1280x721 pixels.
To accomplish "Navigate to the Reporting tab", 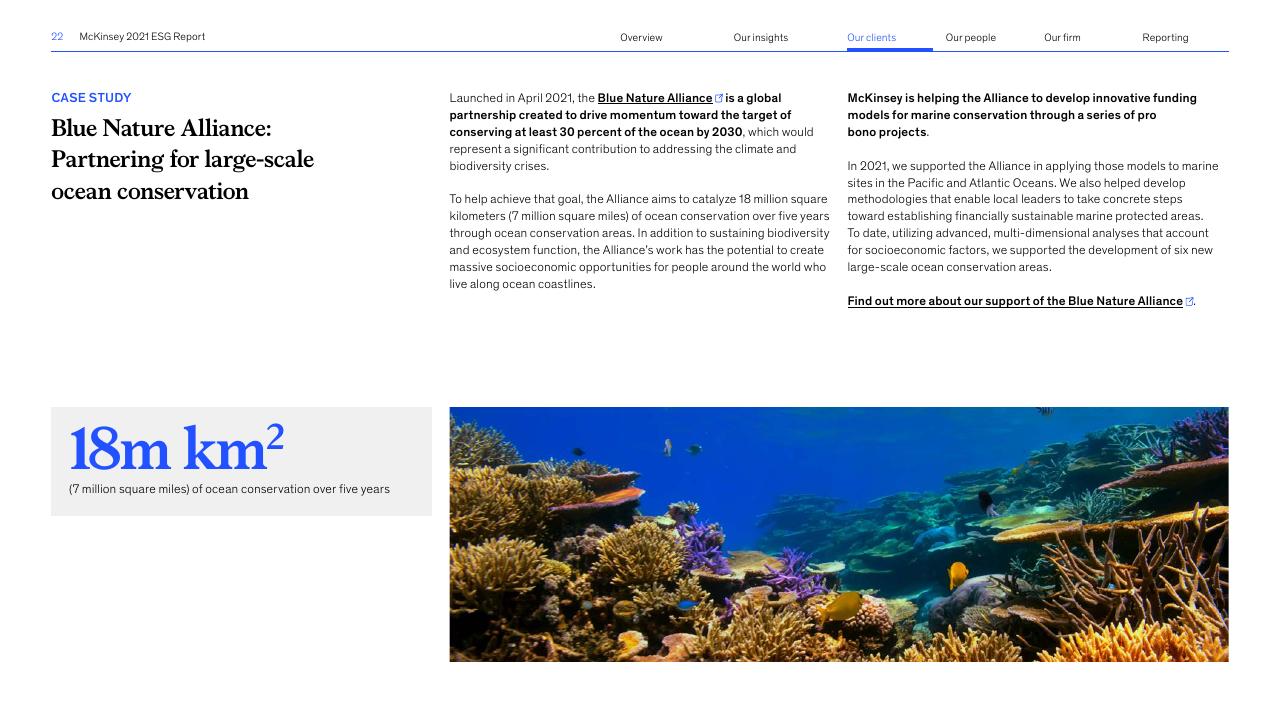I will (x=1165, y=38).
